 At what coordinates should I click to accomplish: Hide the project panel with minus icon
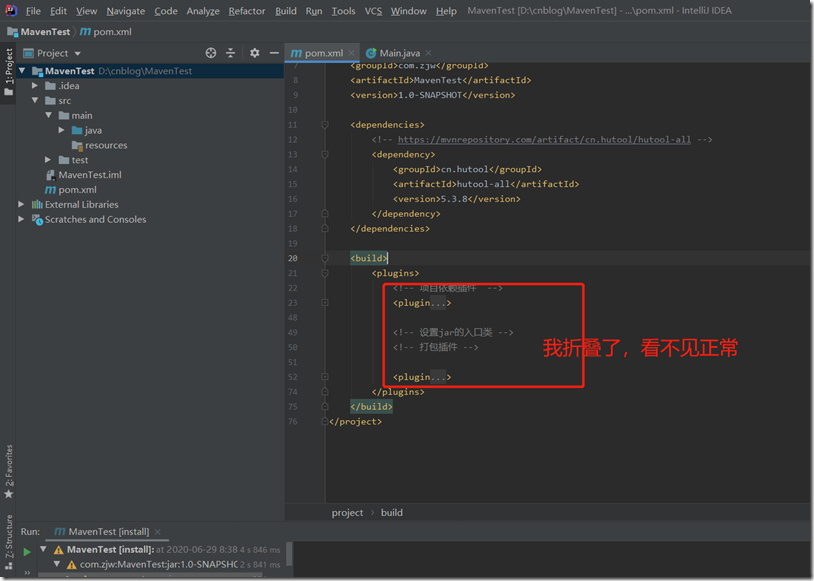click(274, 53)
